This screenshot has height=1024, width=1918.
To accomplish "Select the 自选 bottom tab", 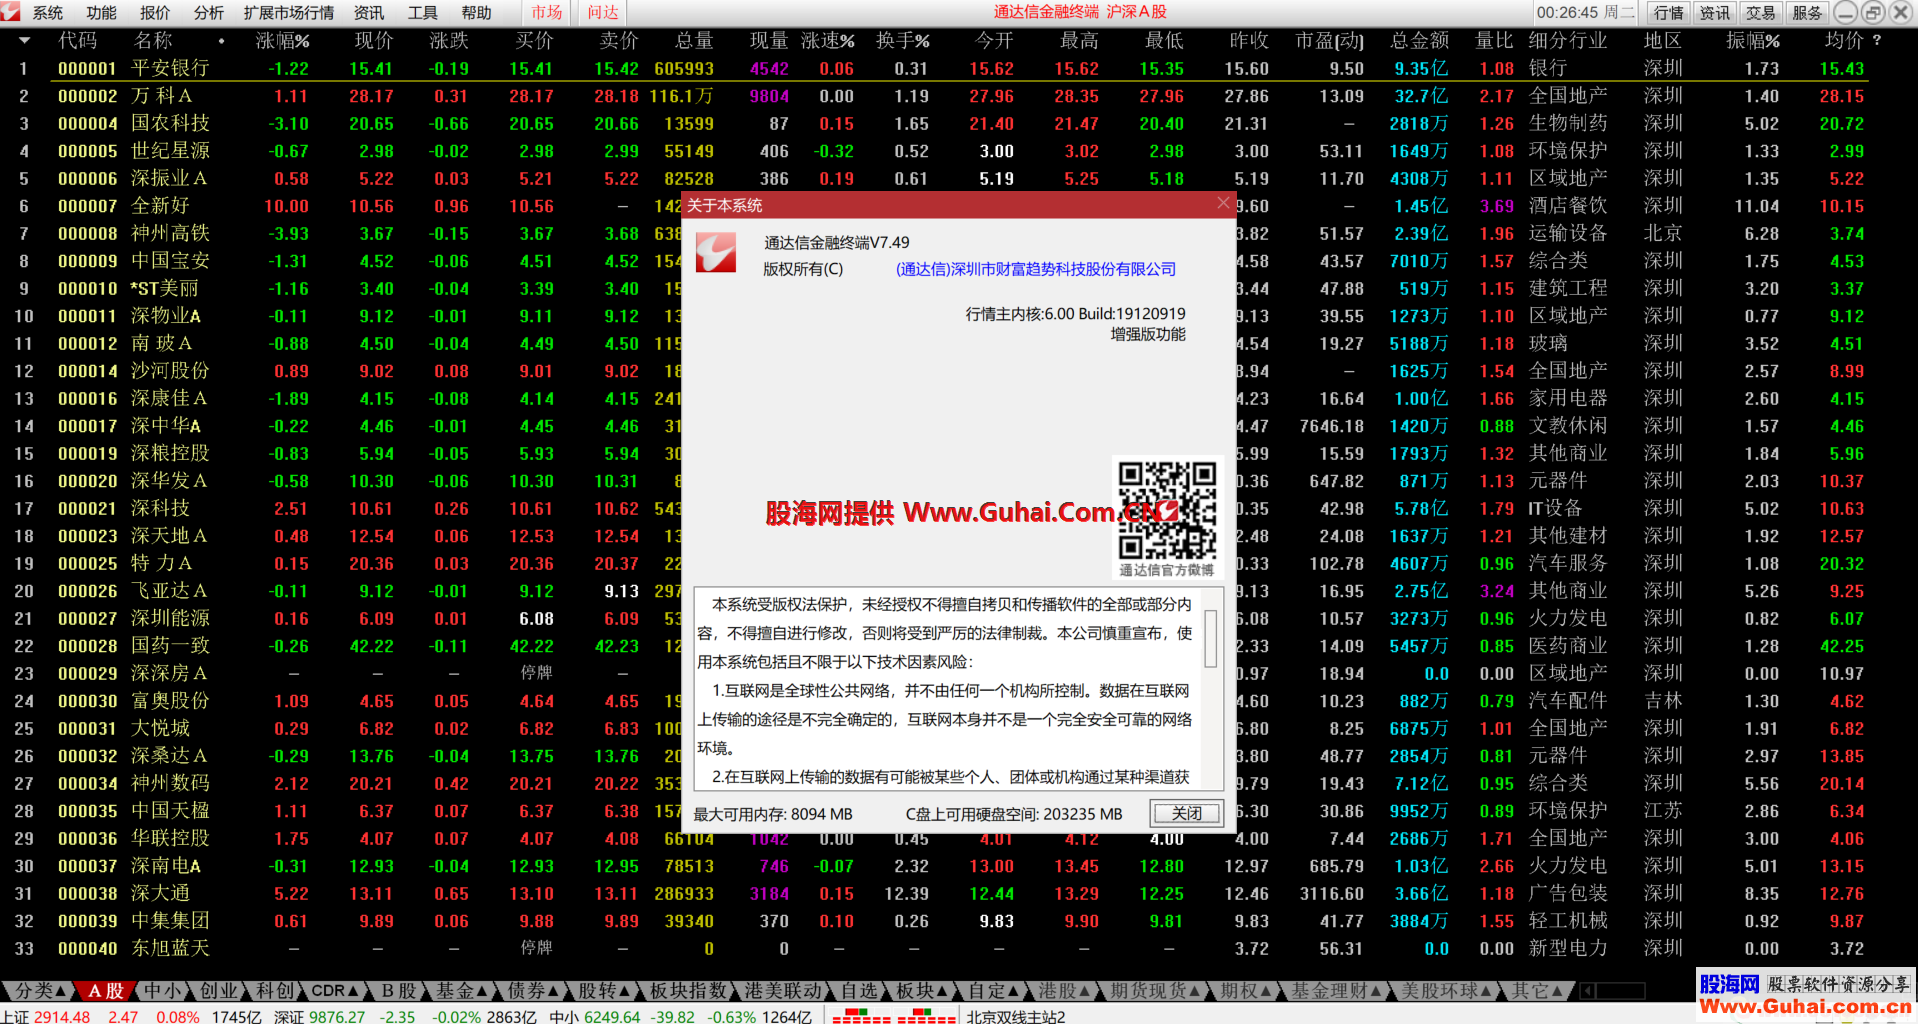I will (859, 991).
